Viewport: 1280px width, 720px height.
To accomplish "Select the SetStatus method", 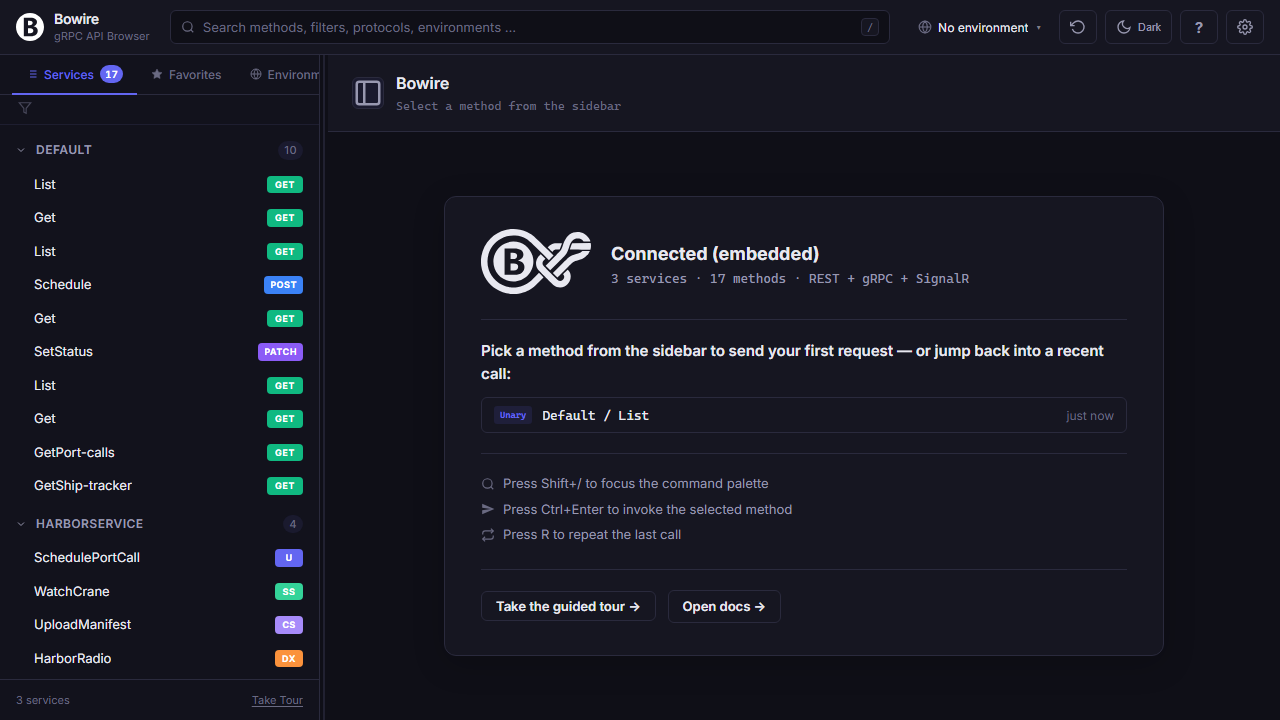I will [x=160, y=352].
